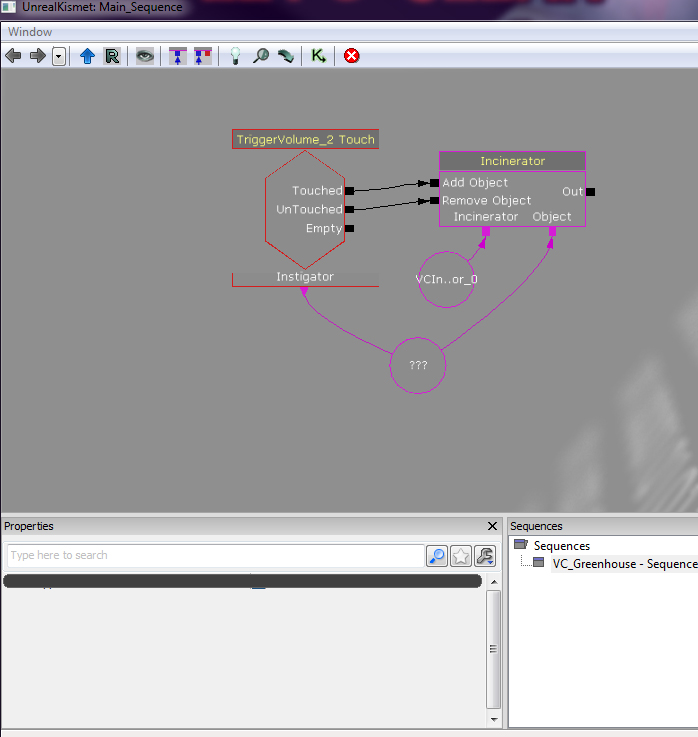Click the R rename sequence icon
698x737 pixels.
point(112,56)
